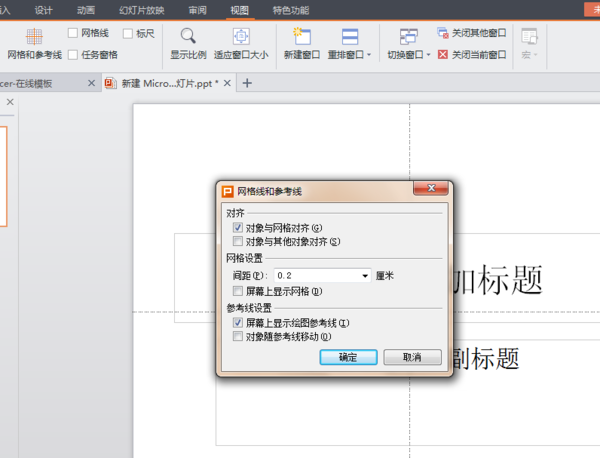Click Arrange Windows (重排窗口) icon
This screenshot has width=600, height=458.
pyautogui.click(x=350, y=37)
